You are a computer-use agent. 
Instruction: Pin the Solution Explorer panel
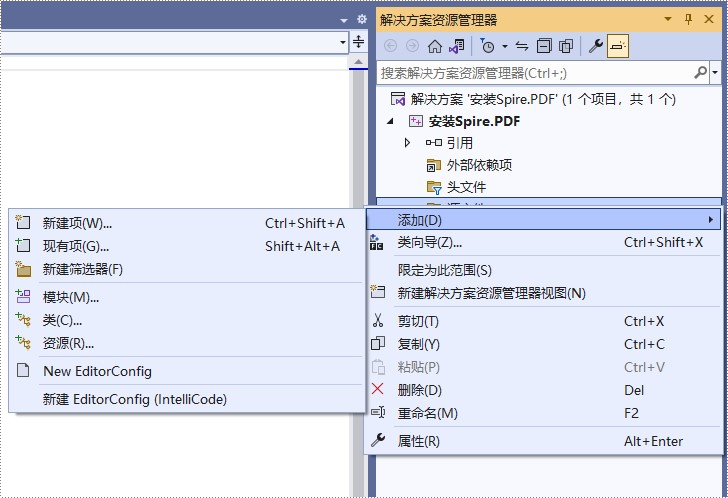coord(689,19)
